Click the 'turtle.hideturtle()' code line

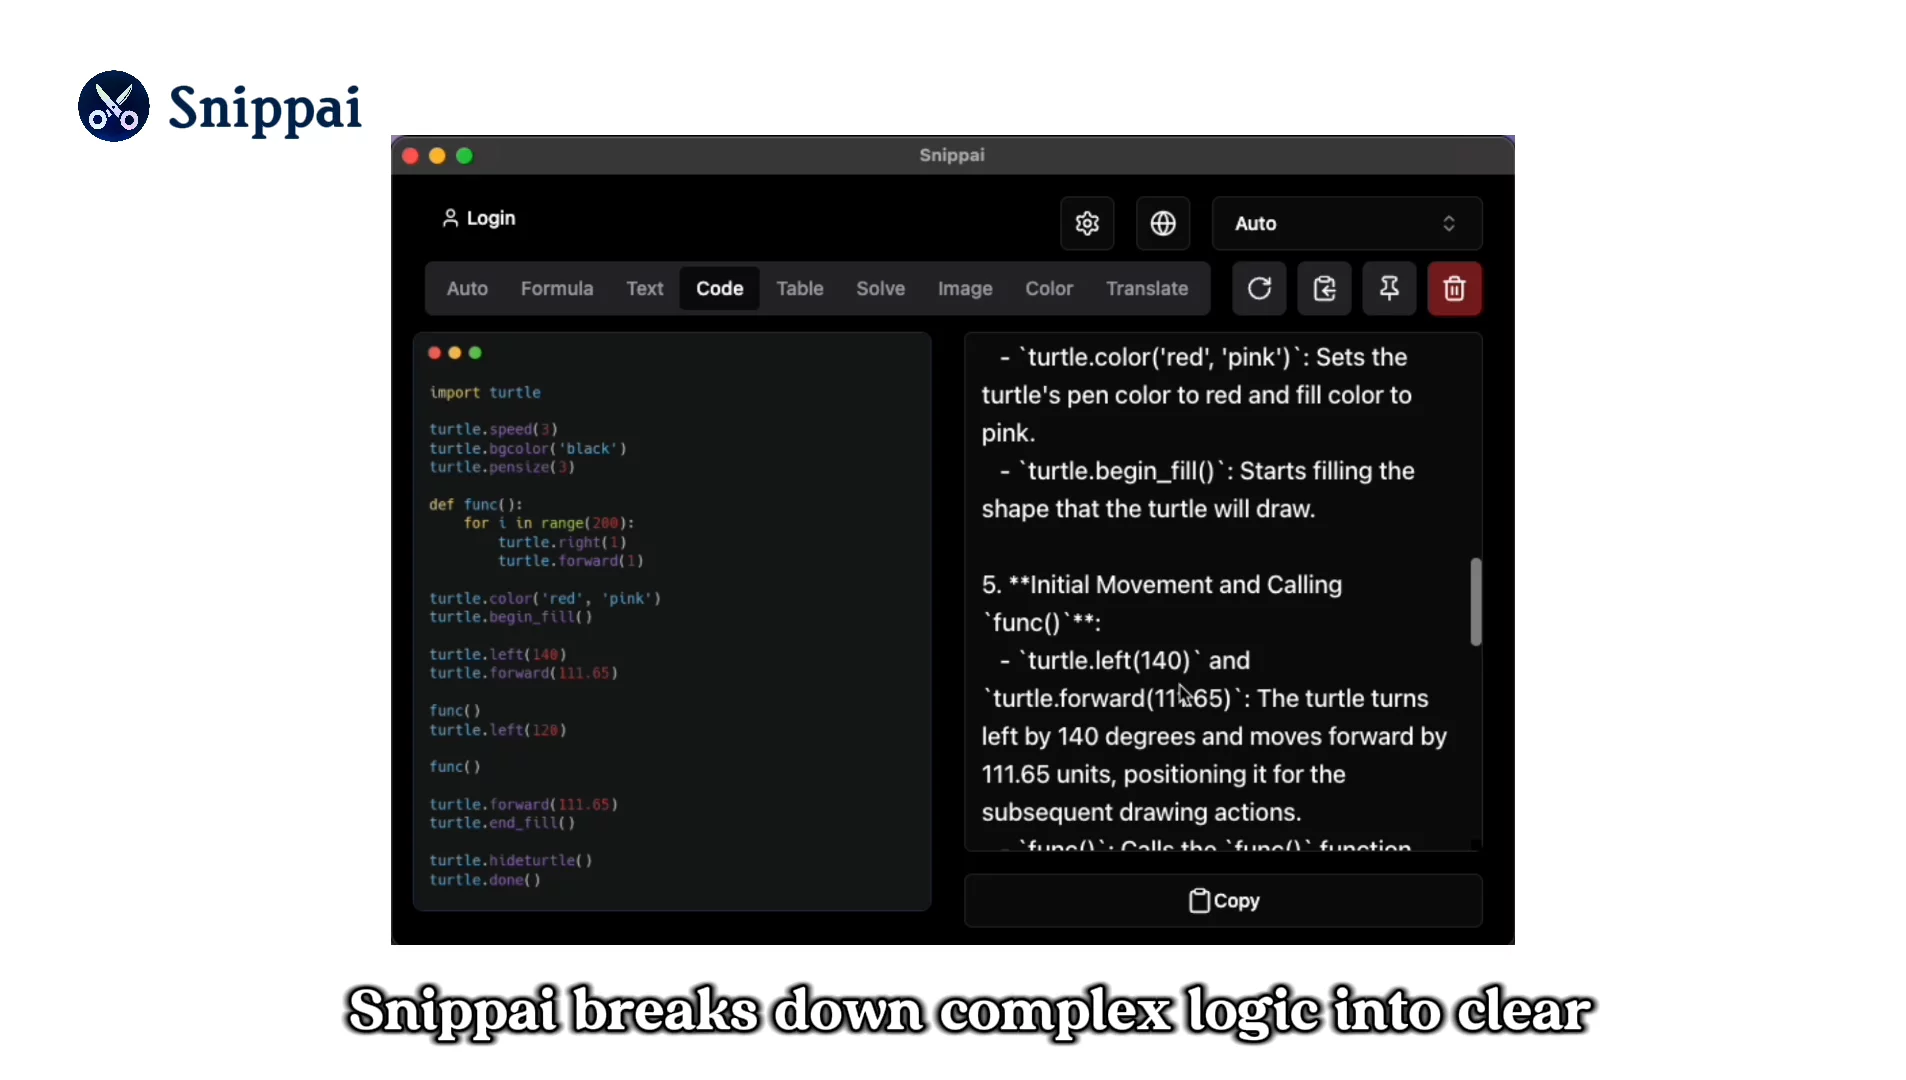(511, 861)
